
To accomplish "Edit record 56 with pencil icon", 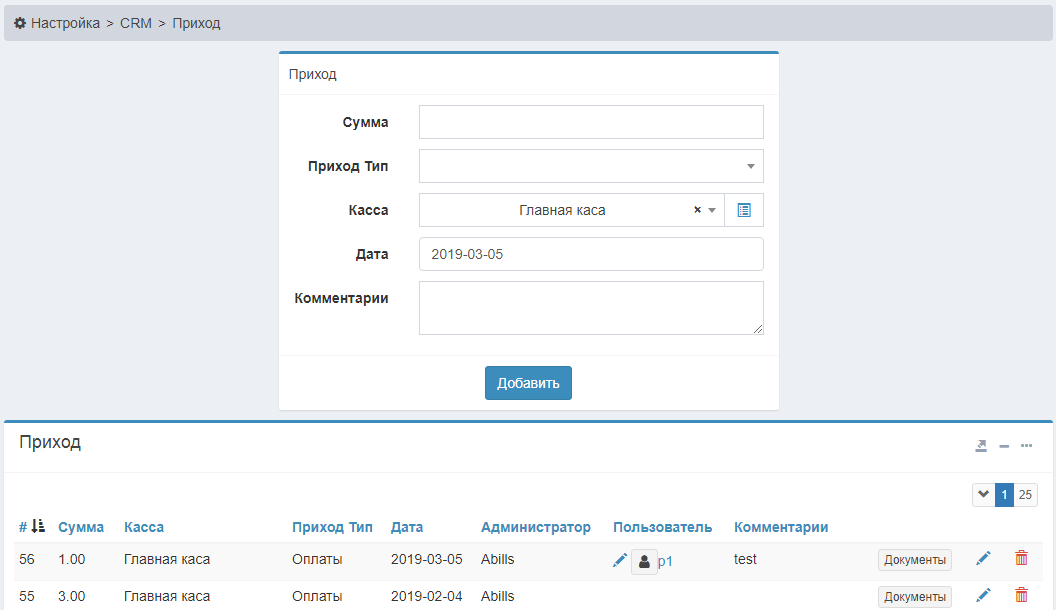I will coord(983,559).
